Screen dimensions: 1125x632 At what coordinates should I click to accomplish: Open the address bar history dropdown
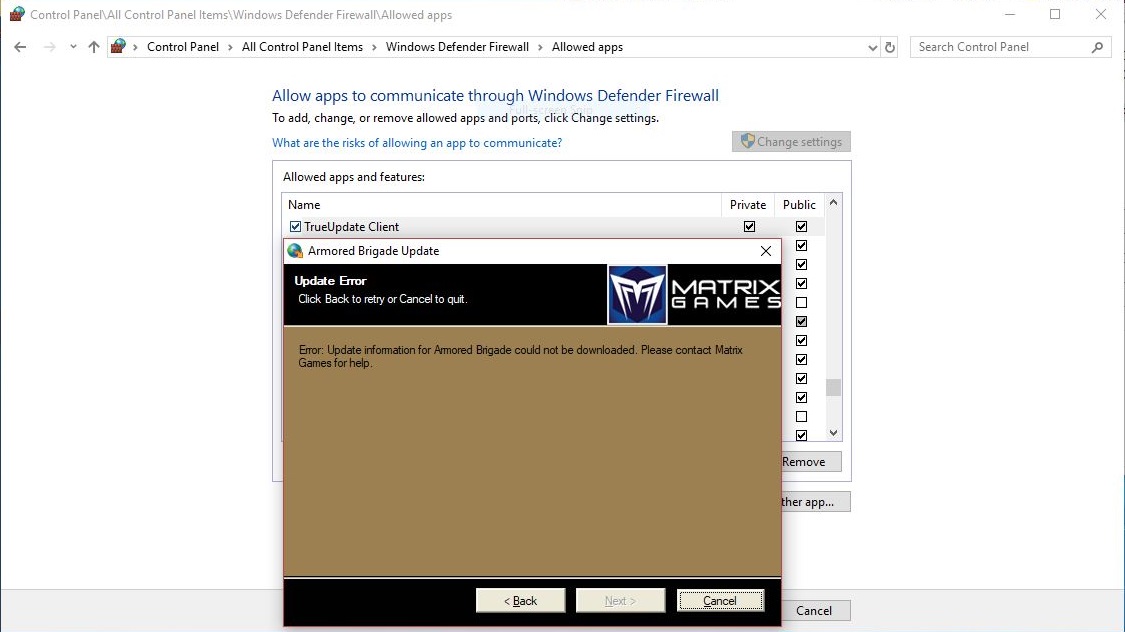[872, 47]
